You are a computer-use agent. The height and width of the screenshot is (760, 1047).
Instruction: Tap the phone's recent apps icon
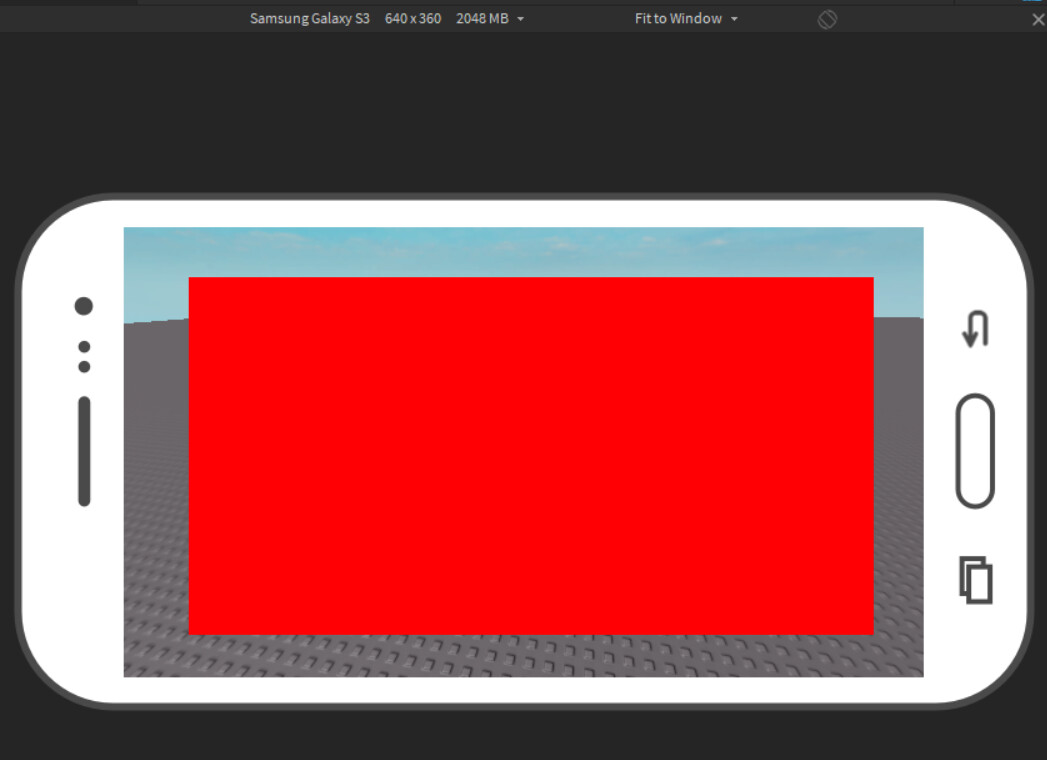pyautogui.click(x=976, y=580)
